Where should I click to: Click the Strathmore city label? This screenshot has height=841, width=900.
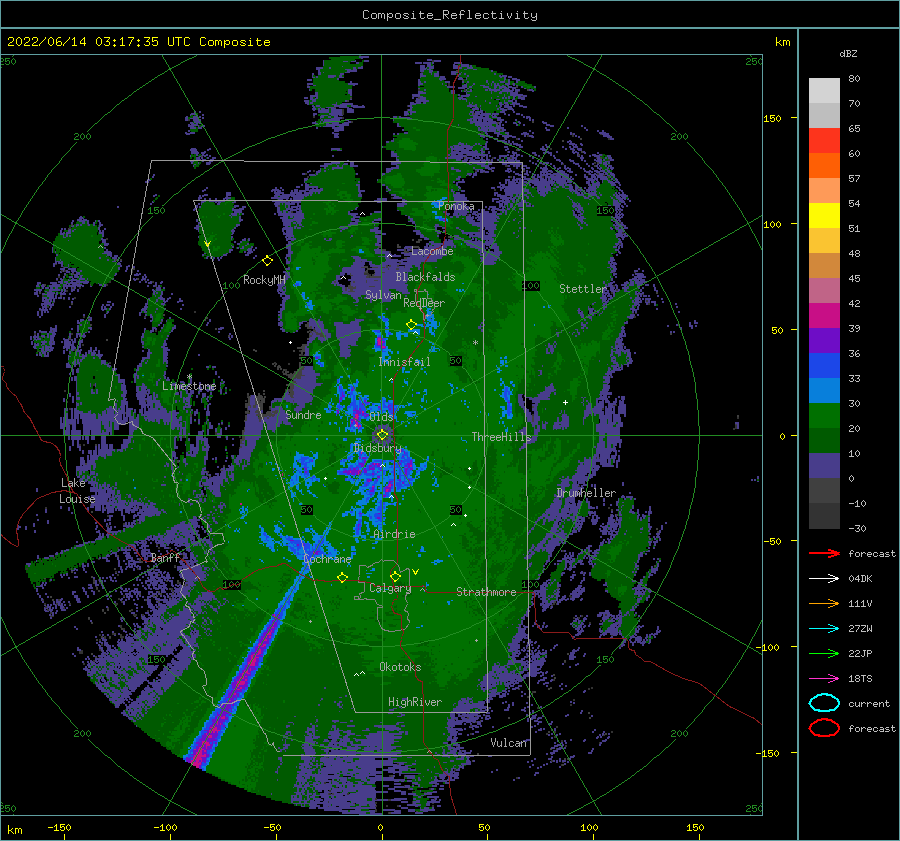486,592
